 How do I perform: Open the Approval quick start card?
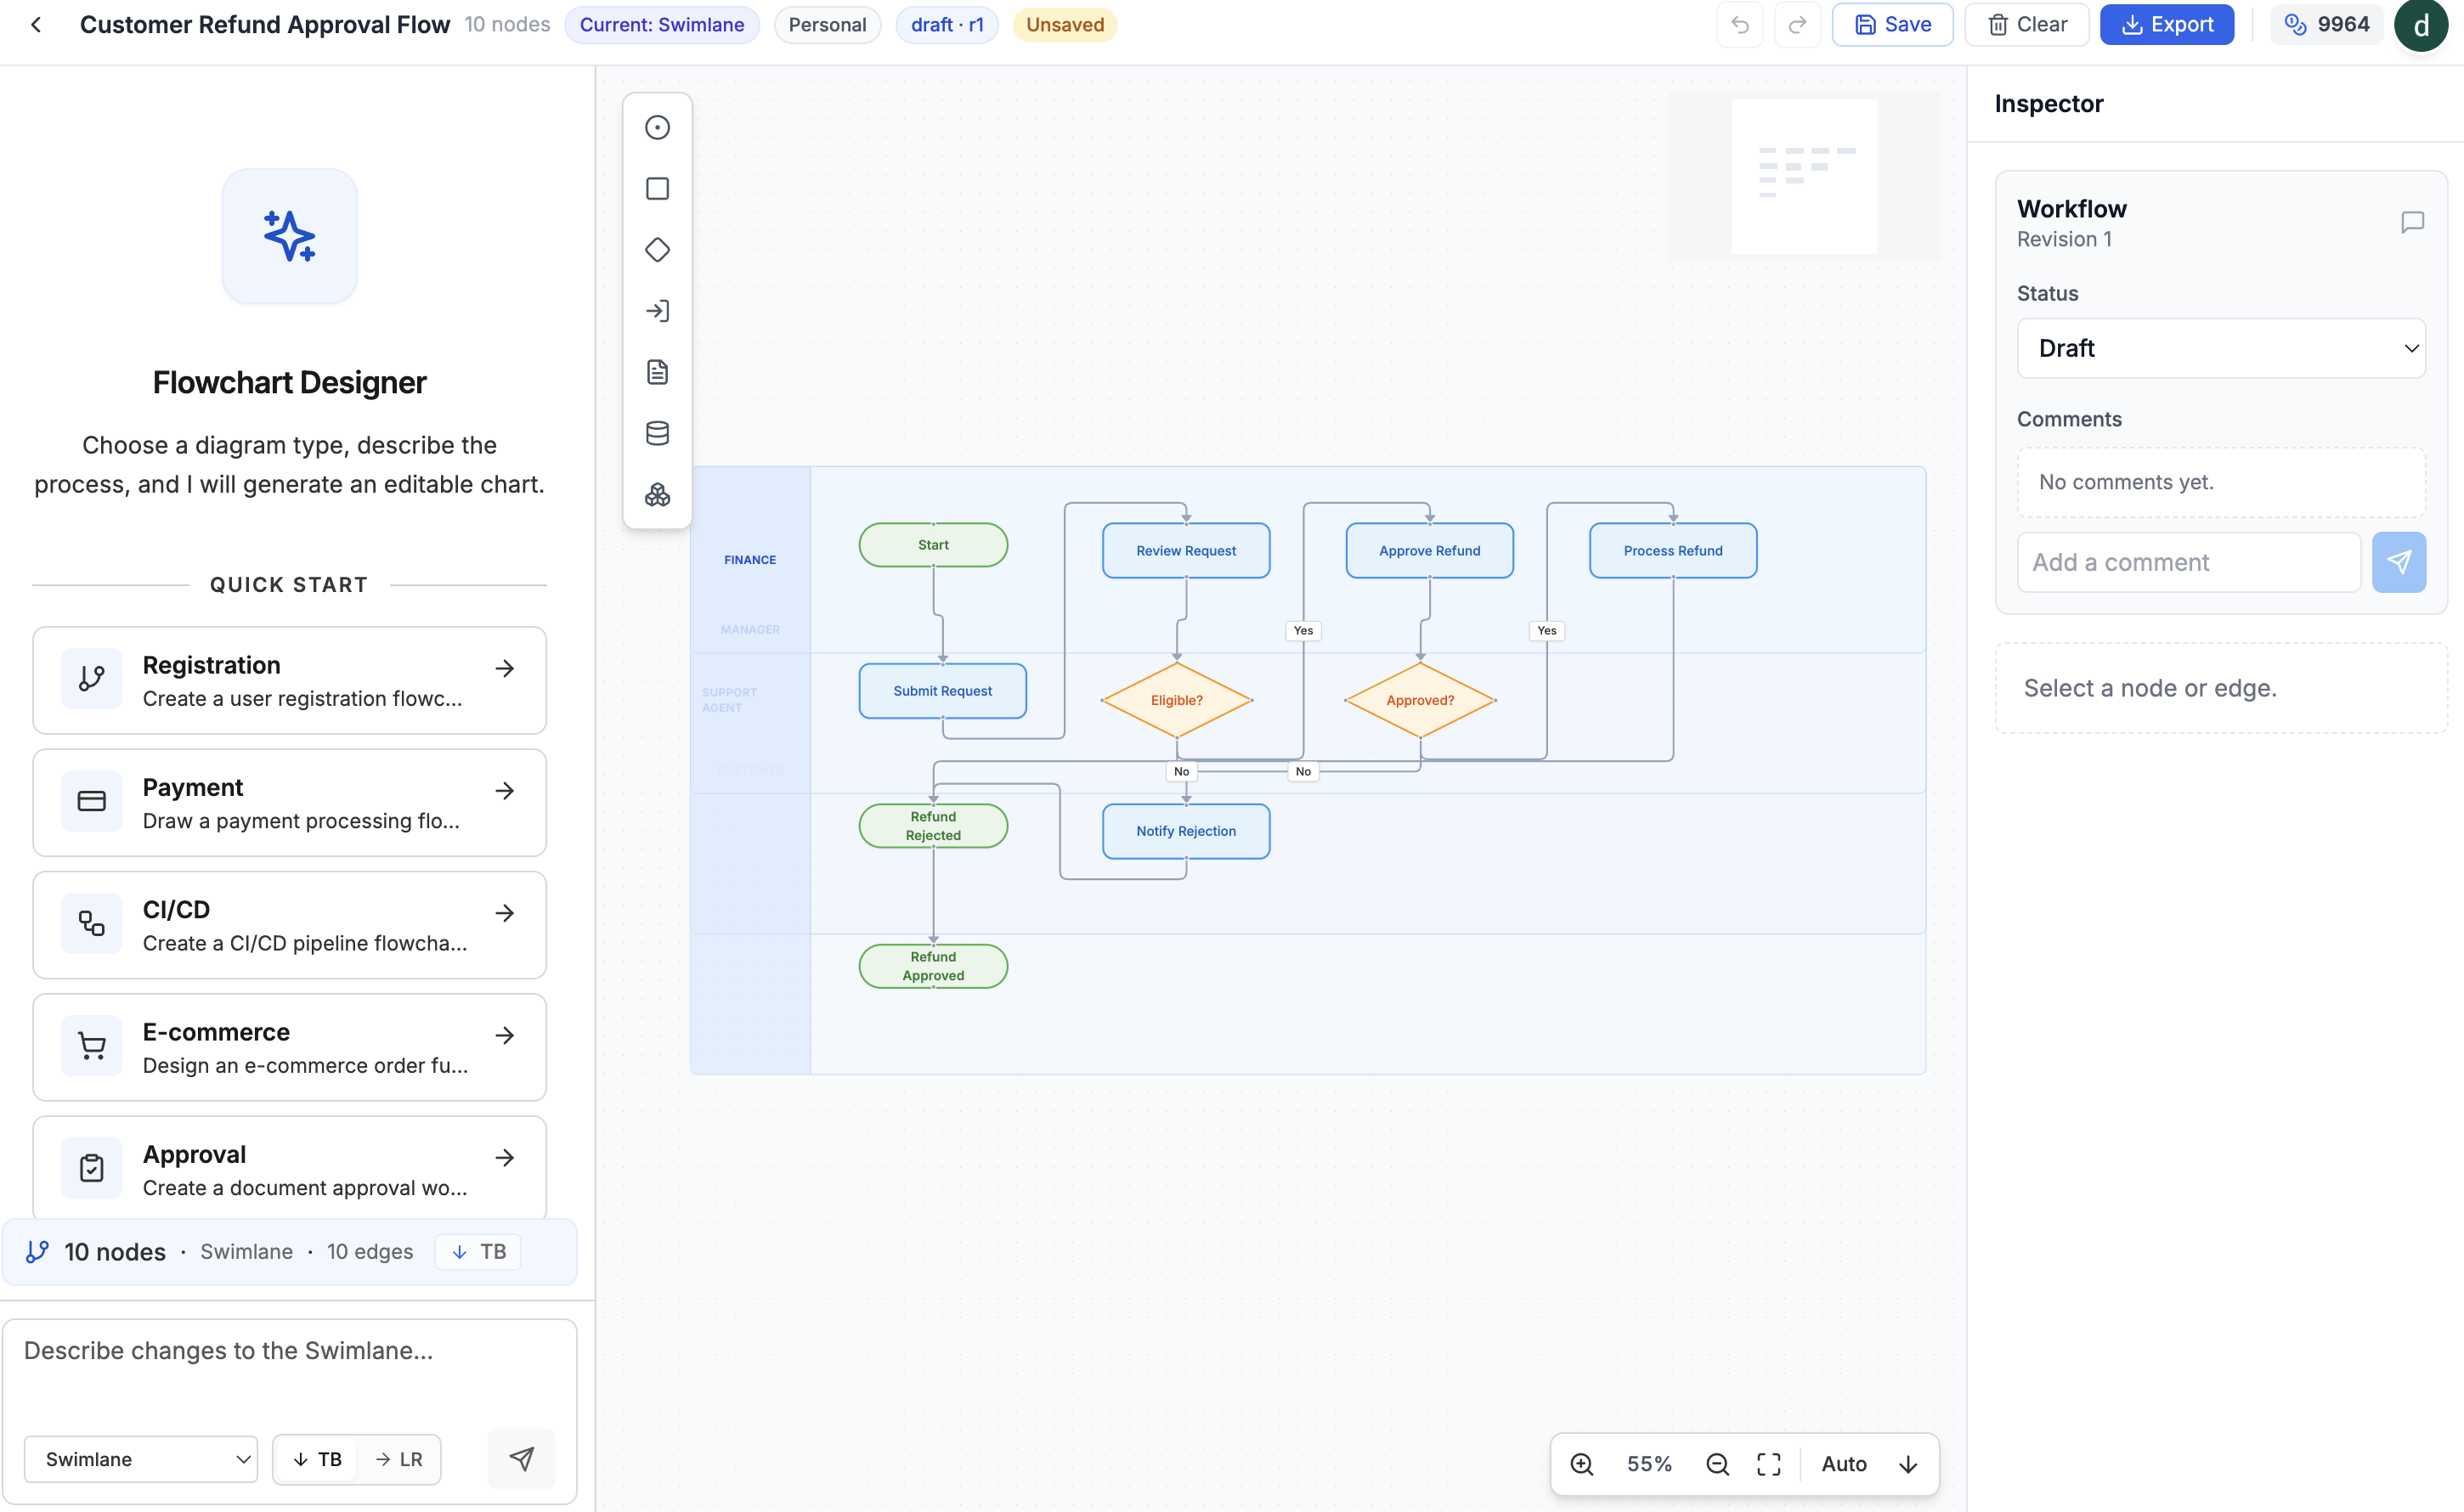click(290, 1167)
